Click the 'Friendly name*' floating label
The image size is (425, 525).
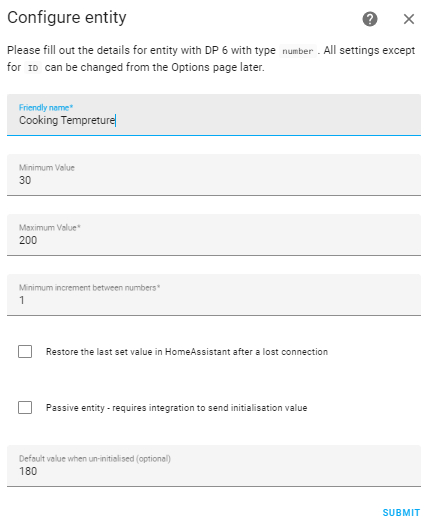(x=46, y=107)
